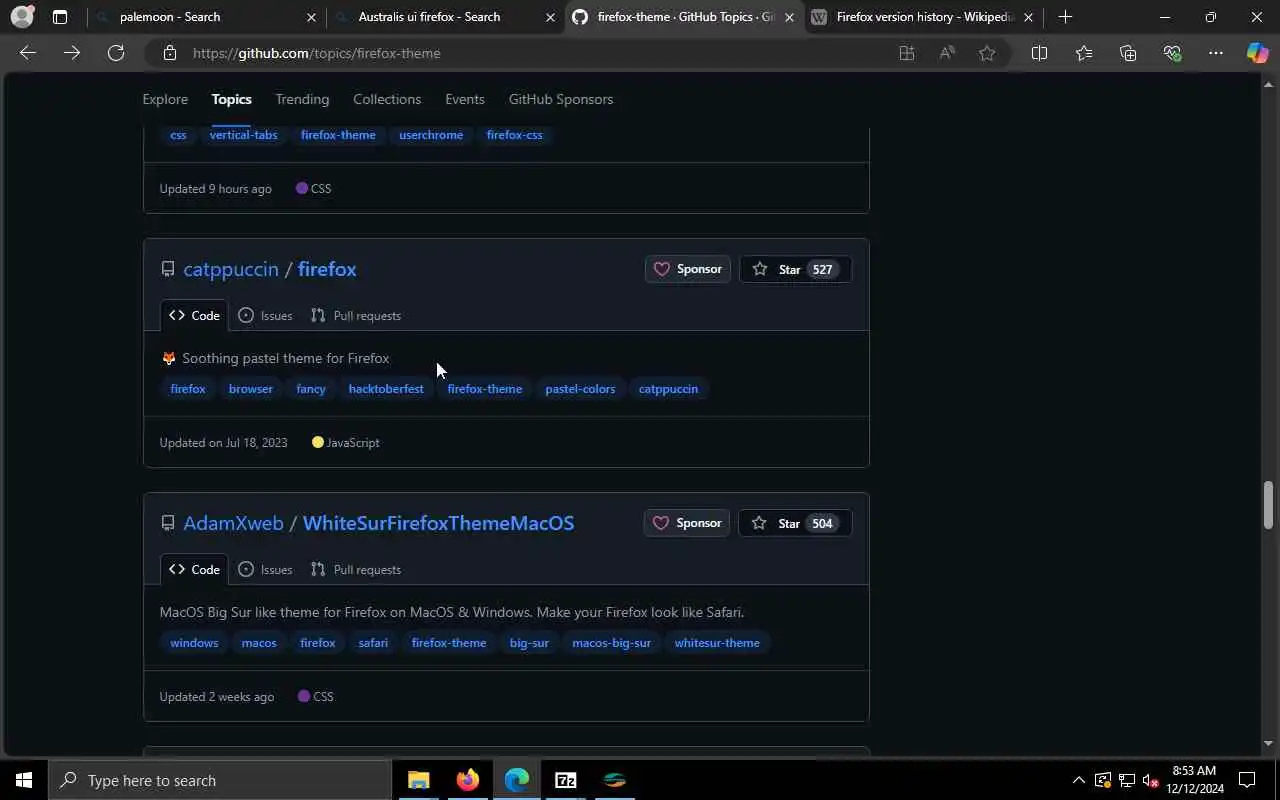The height and width of the screenshot is (800, 1280).
Task: Switch to Firefox version history Wikipedia tab
Action: click(x=922, y=17)
